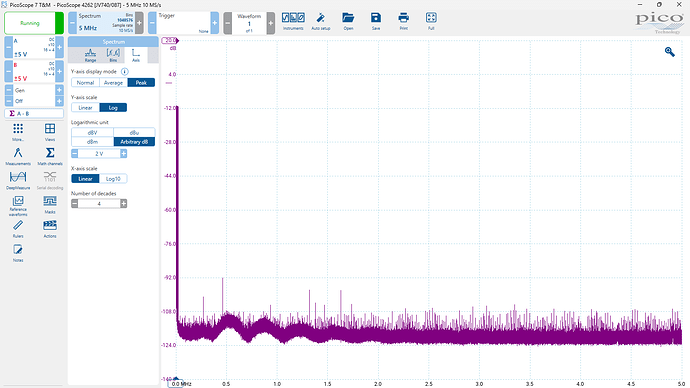Click the Y-axis display mode info icon

click(125, 71)
